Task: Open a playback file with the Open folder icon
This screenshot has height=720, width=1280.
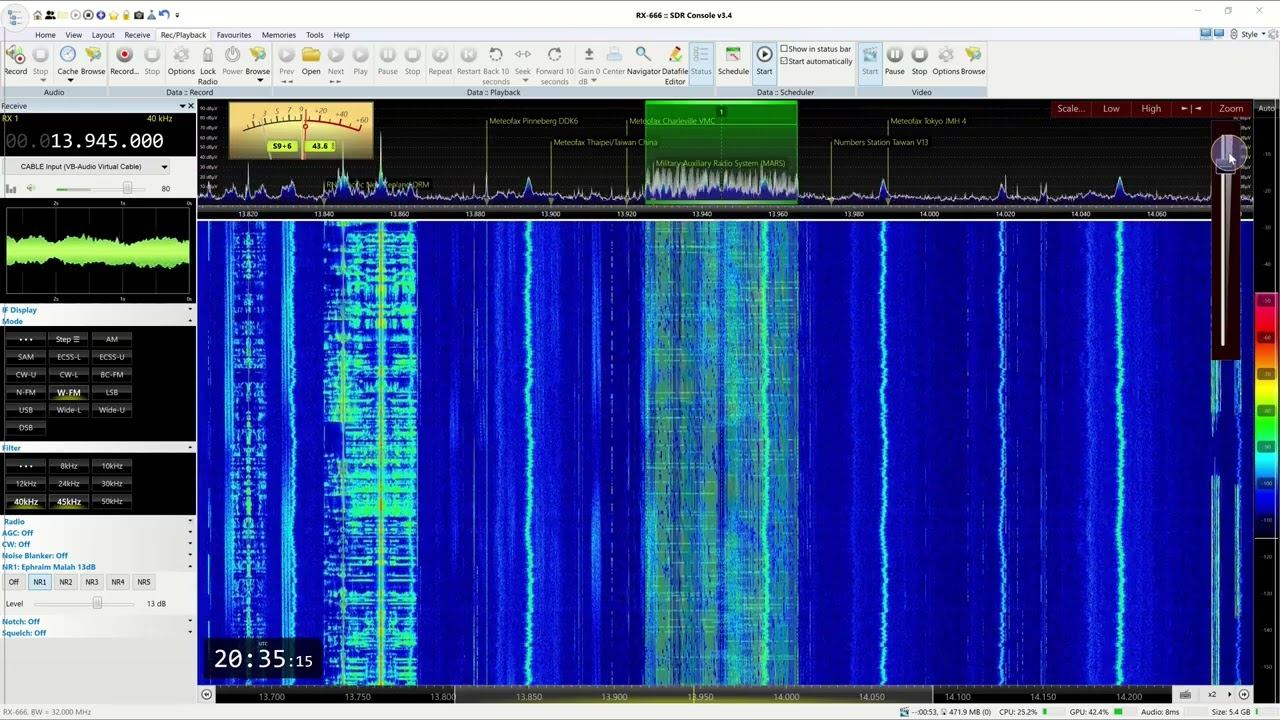Action: pos(311,60)
